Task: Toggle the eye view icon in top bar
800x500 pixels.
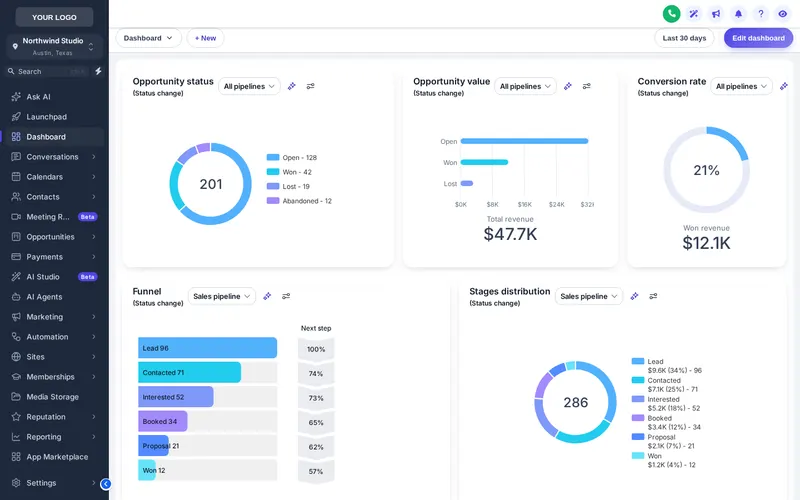Action: point(783,14)
